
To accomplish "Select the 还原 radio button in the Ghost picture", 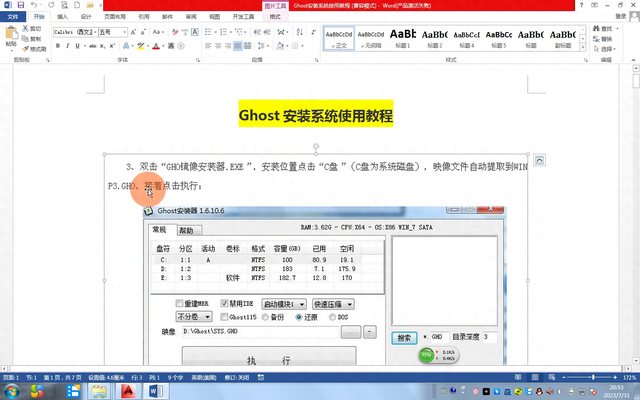I will (x=299, y=317).
